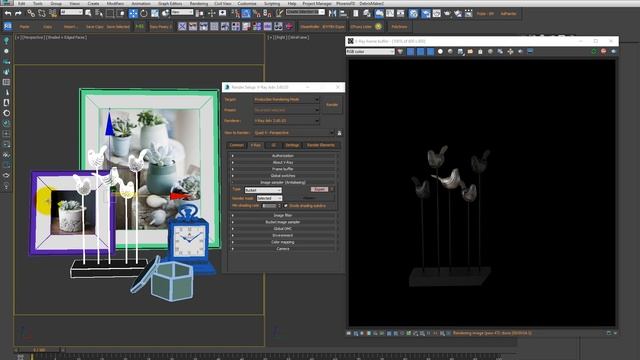This screenshot has height=360, width=640.
Task: Toggle red channel in V-Ray frame buffer
Action: tap(410, 51)
